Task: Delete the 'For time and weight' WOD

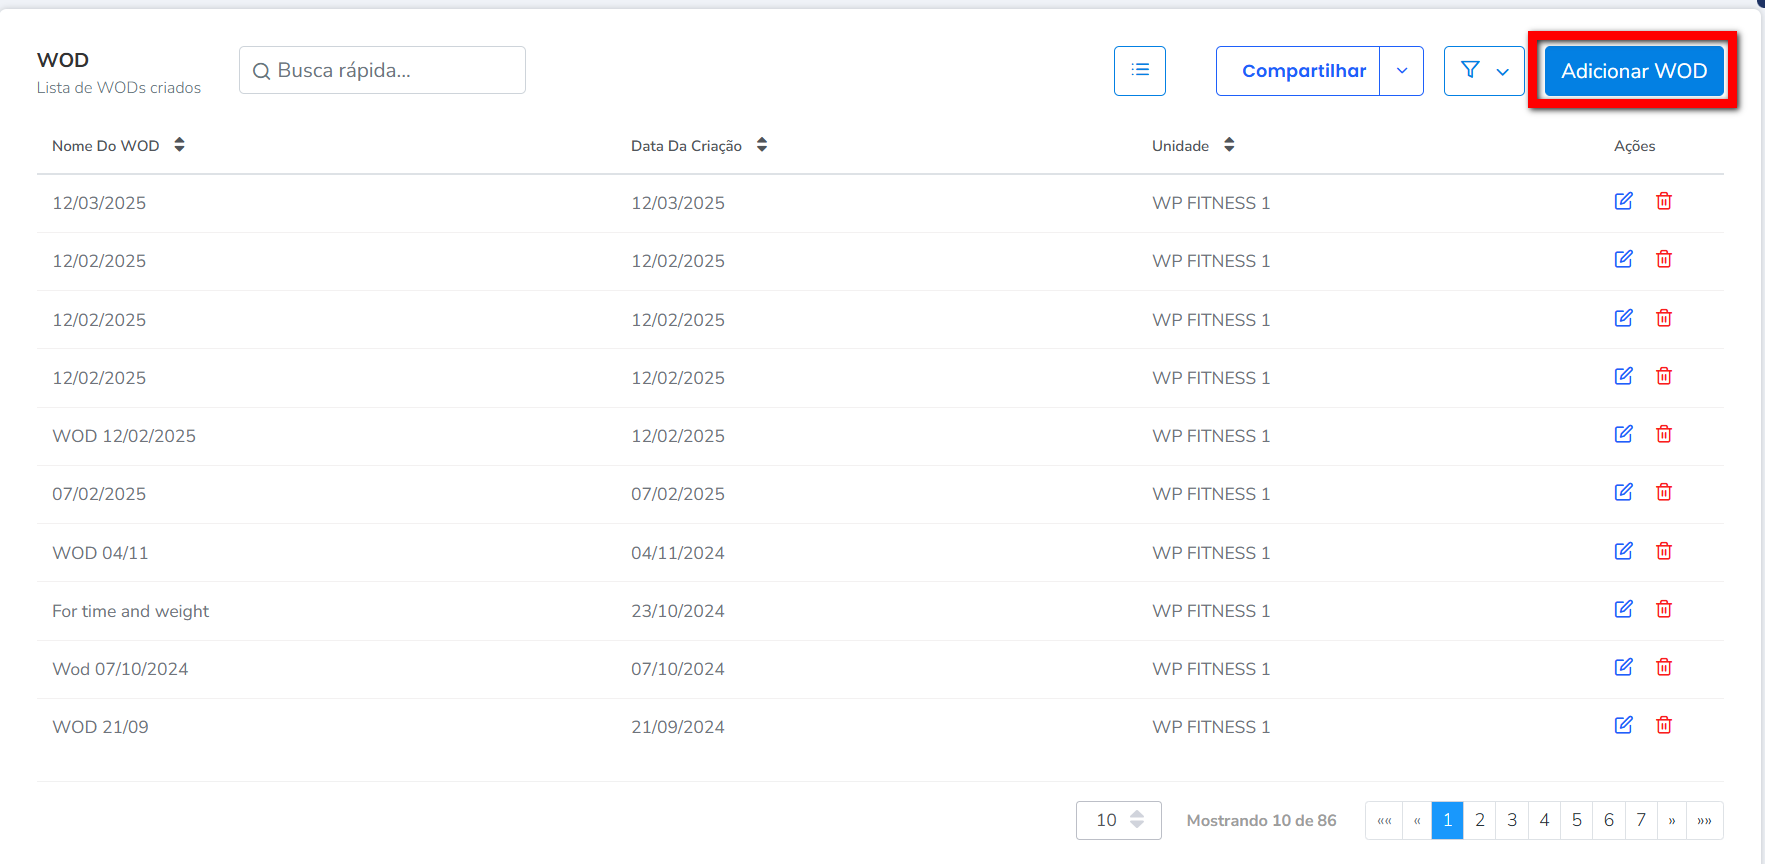Action: (1663, 609)
